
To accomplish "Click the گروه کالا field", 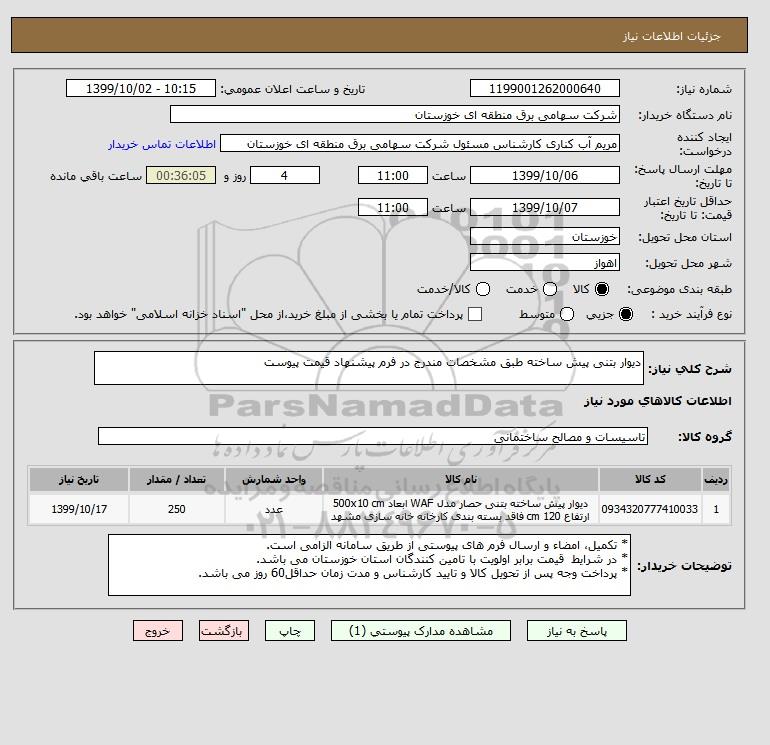I will [373, 436].
